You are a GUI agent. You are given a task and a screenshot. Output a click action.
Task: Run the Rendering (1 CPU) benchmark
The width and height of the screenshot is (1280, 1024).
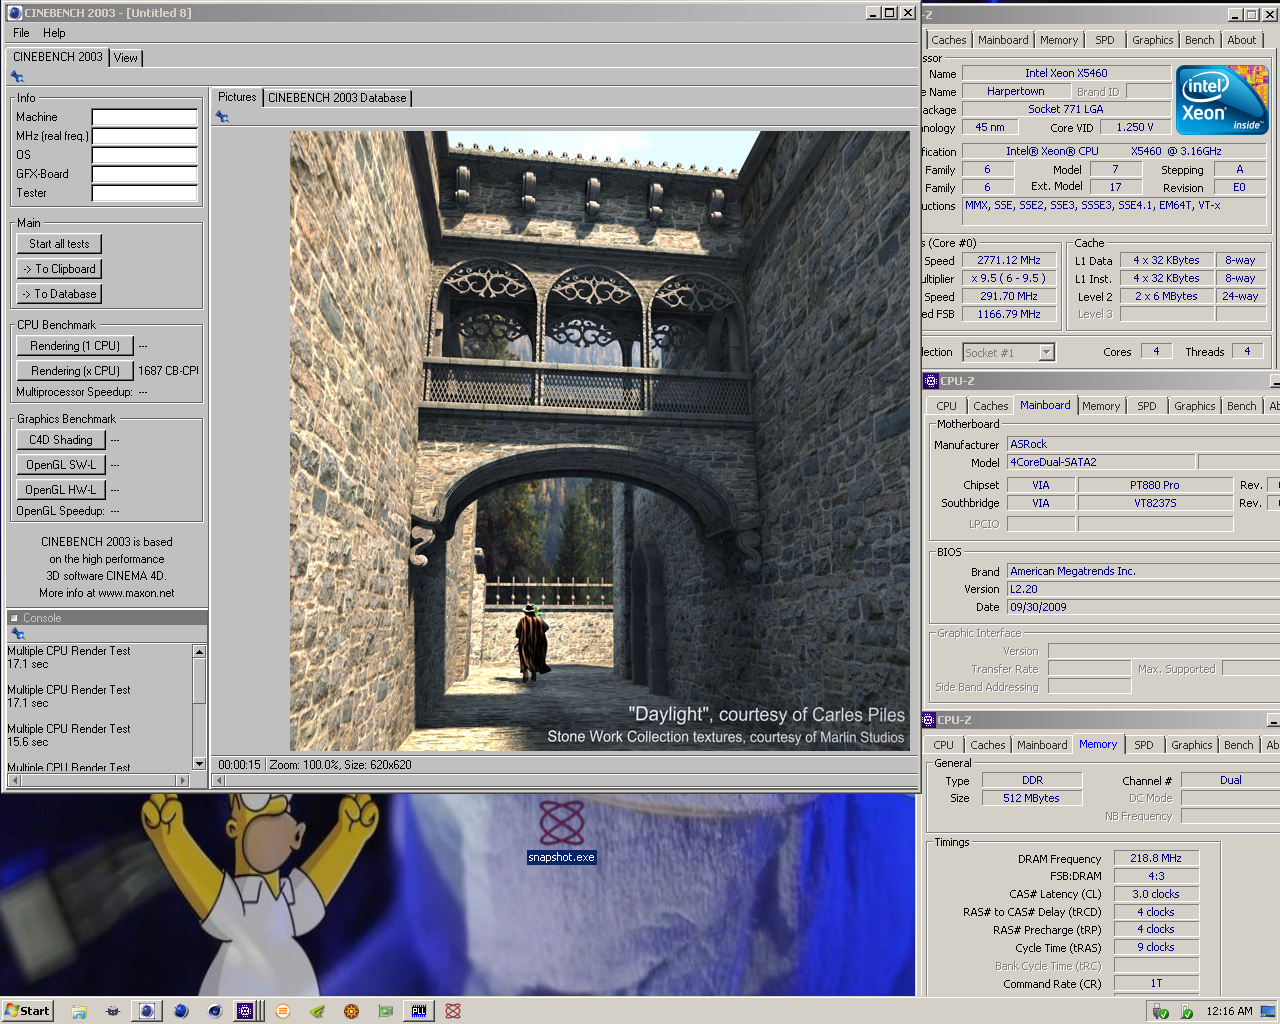coord(75,346)
